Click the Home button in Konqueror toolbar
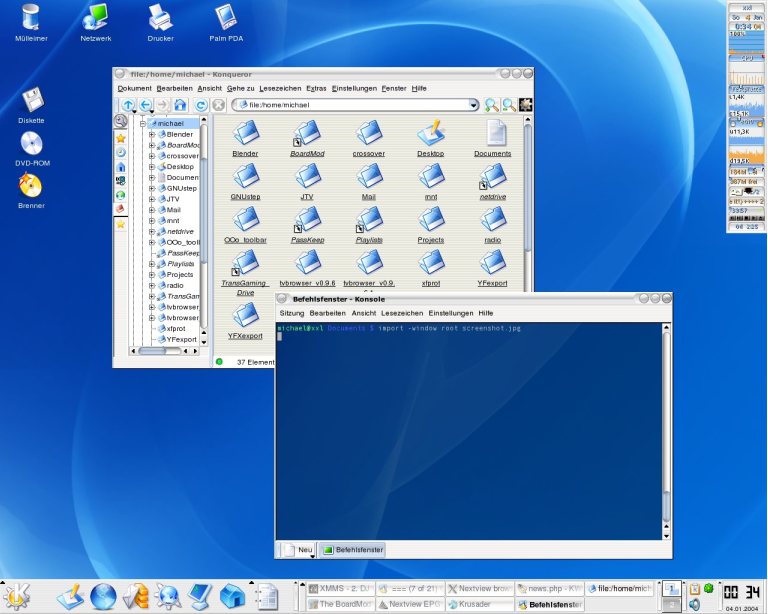Image resolution: width=768 pixels, height=614 pixels. (x=180, y=105)
